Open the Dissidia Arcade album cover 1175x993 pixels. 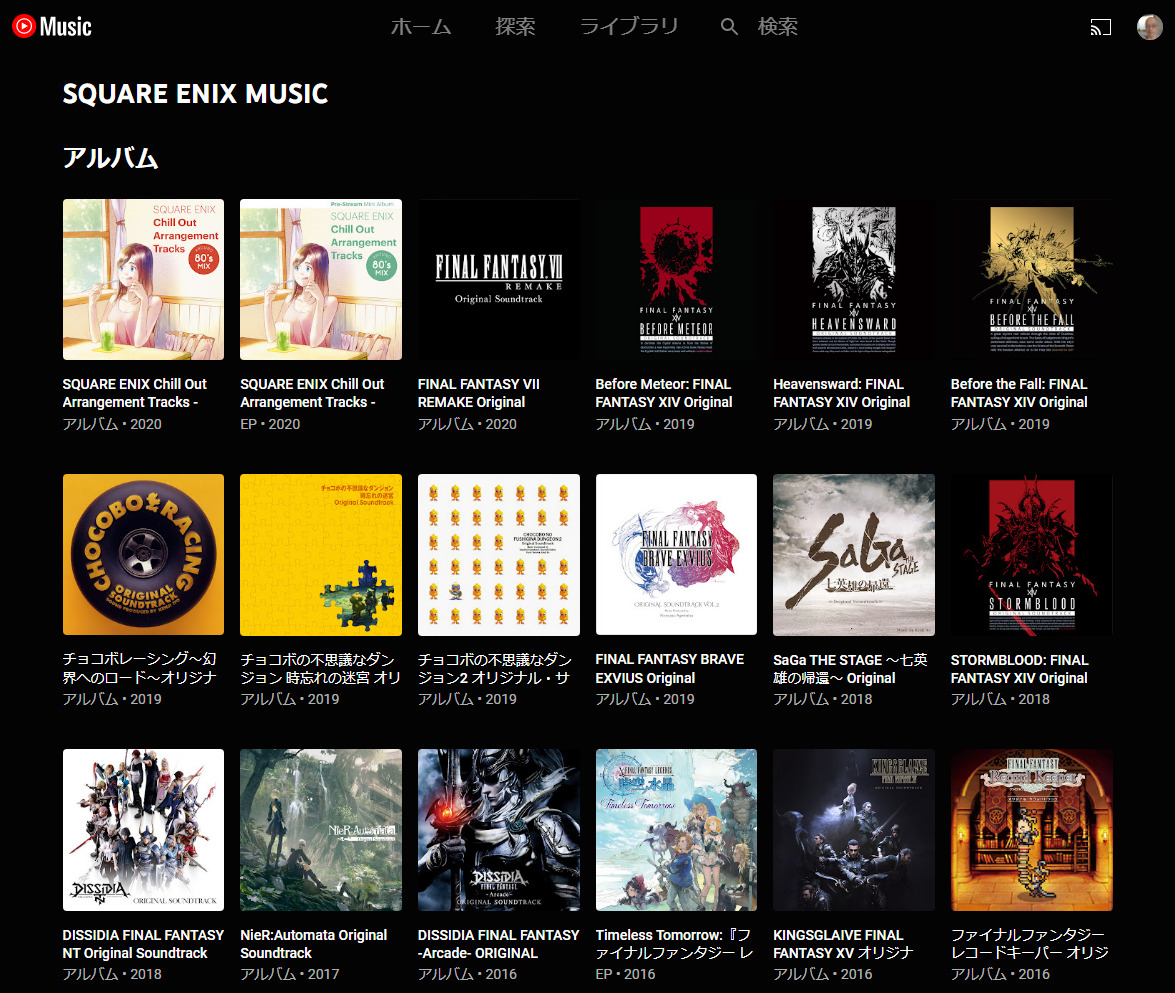498,830
